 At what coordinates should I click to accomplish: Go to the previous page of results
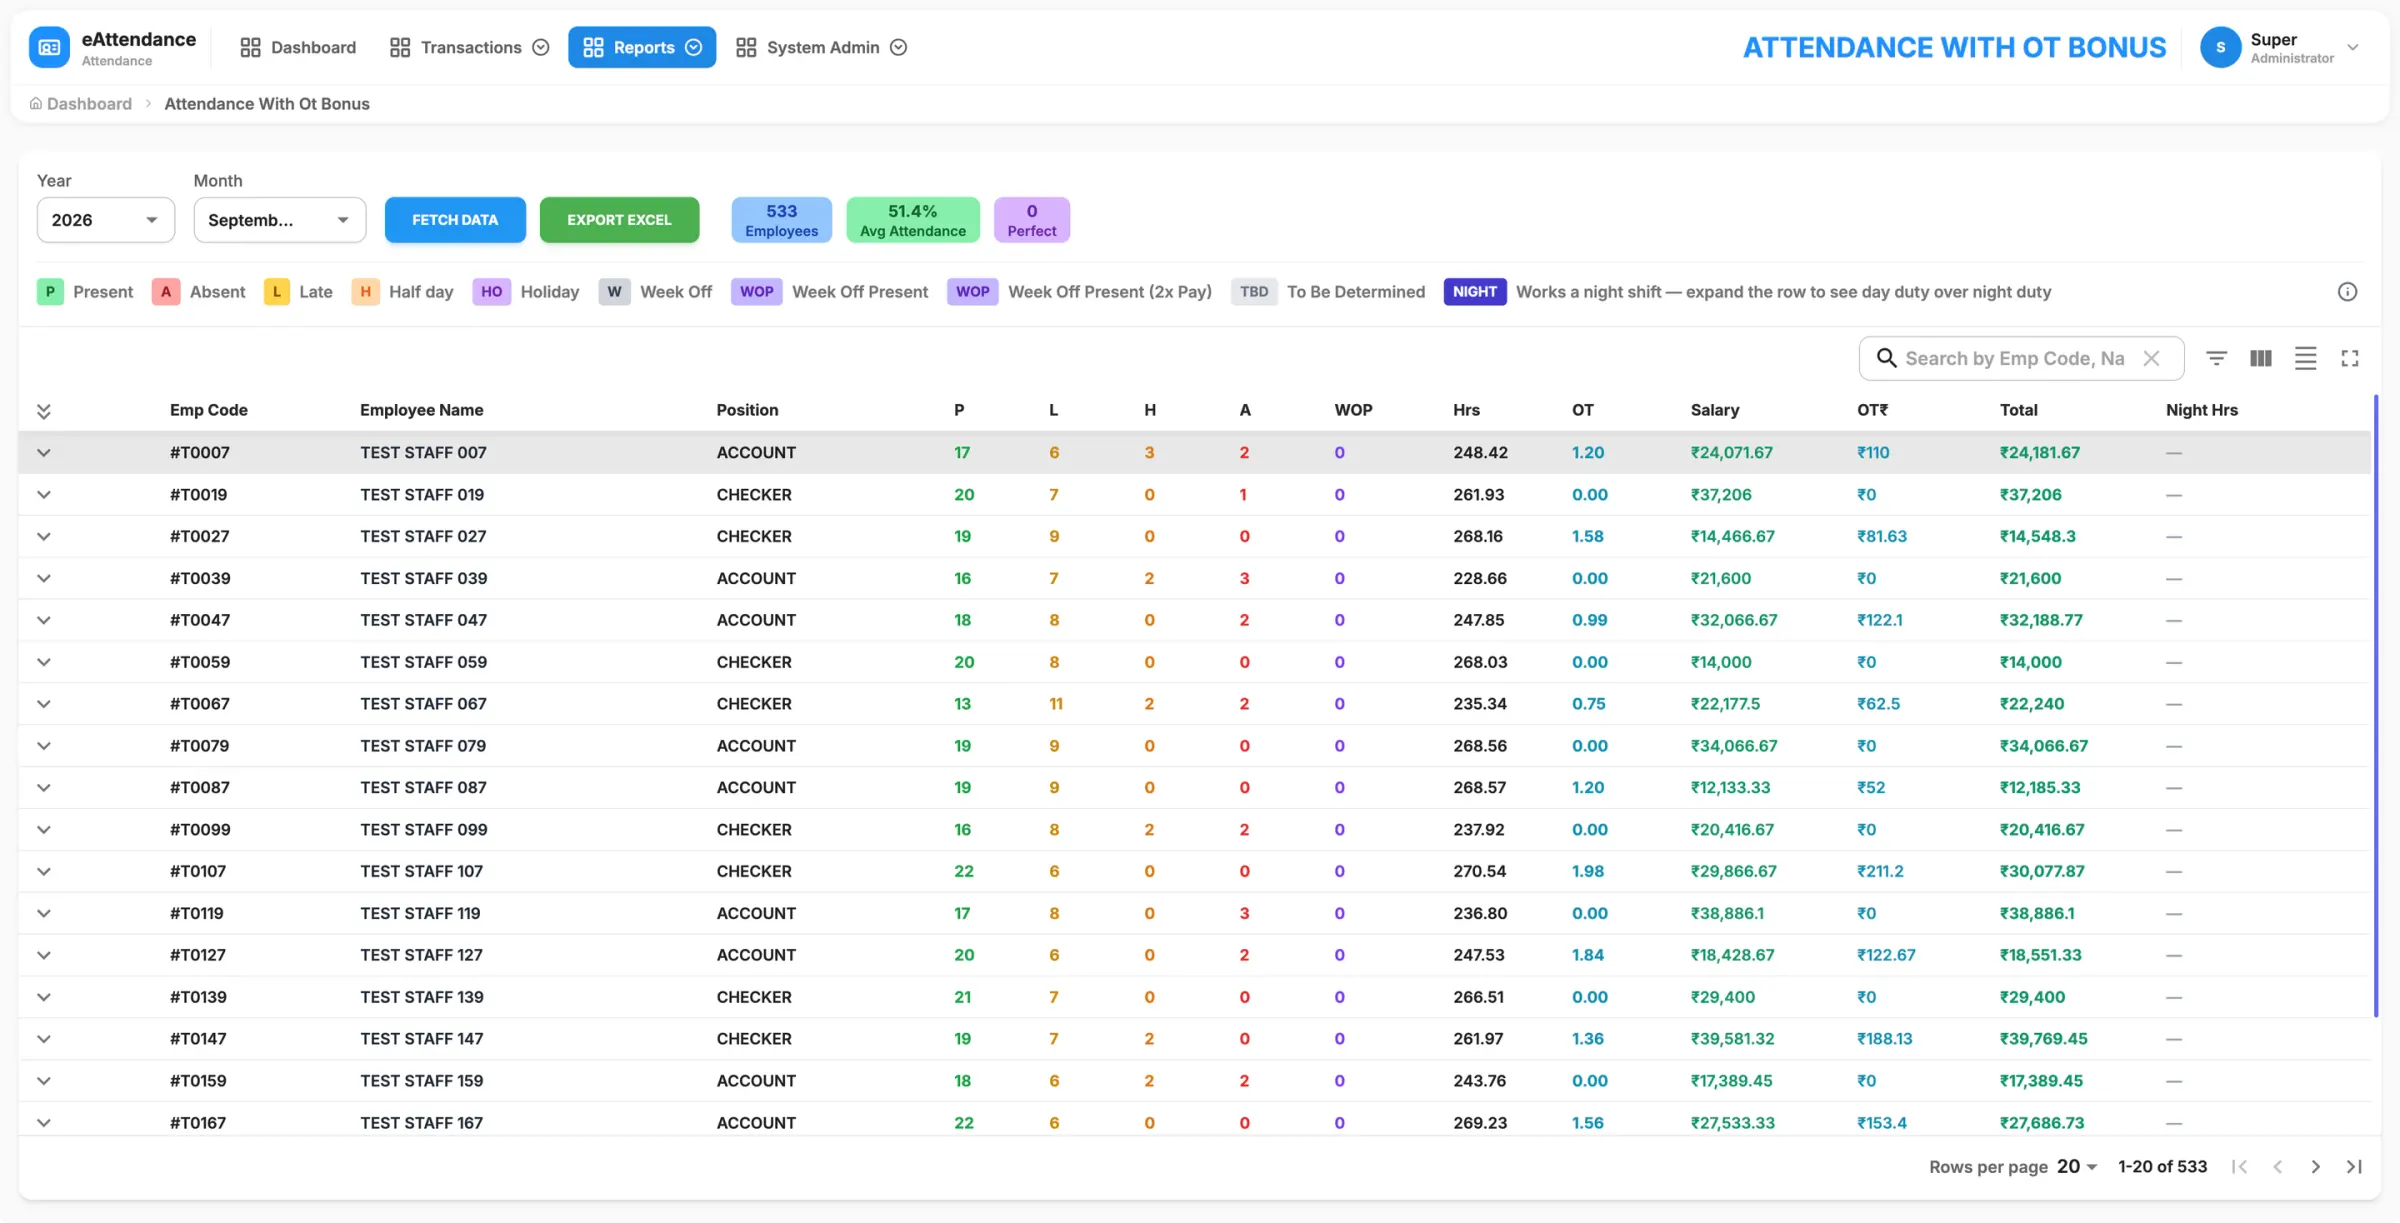click(2277, 1167)
